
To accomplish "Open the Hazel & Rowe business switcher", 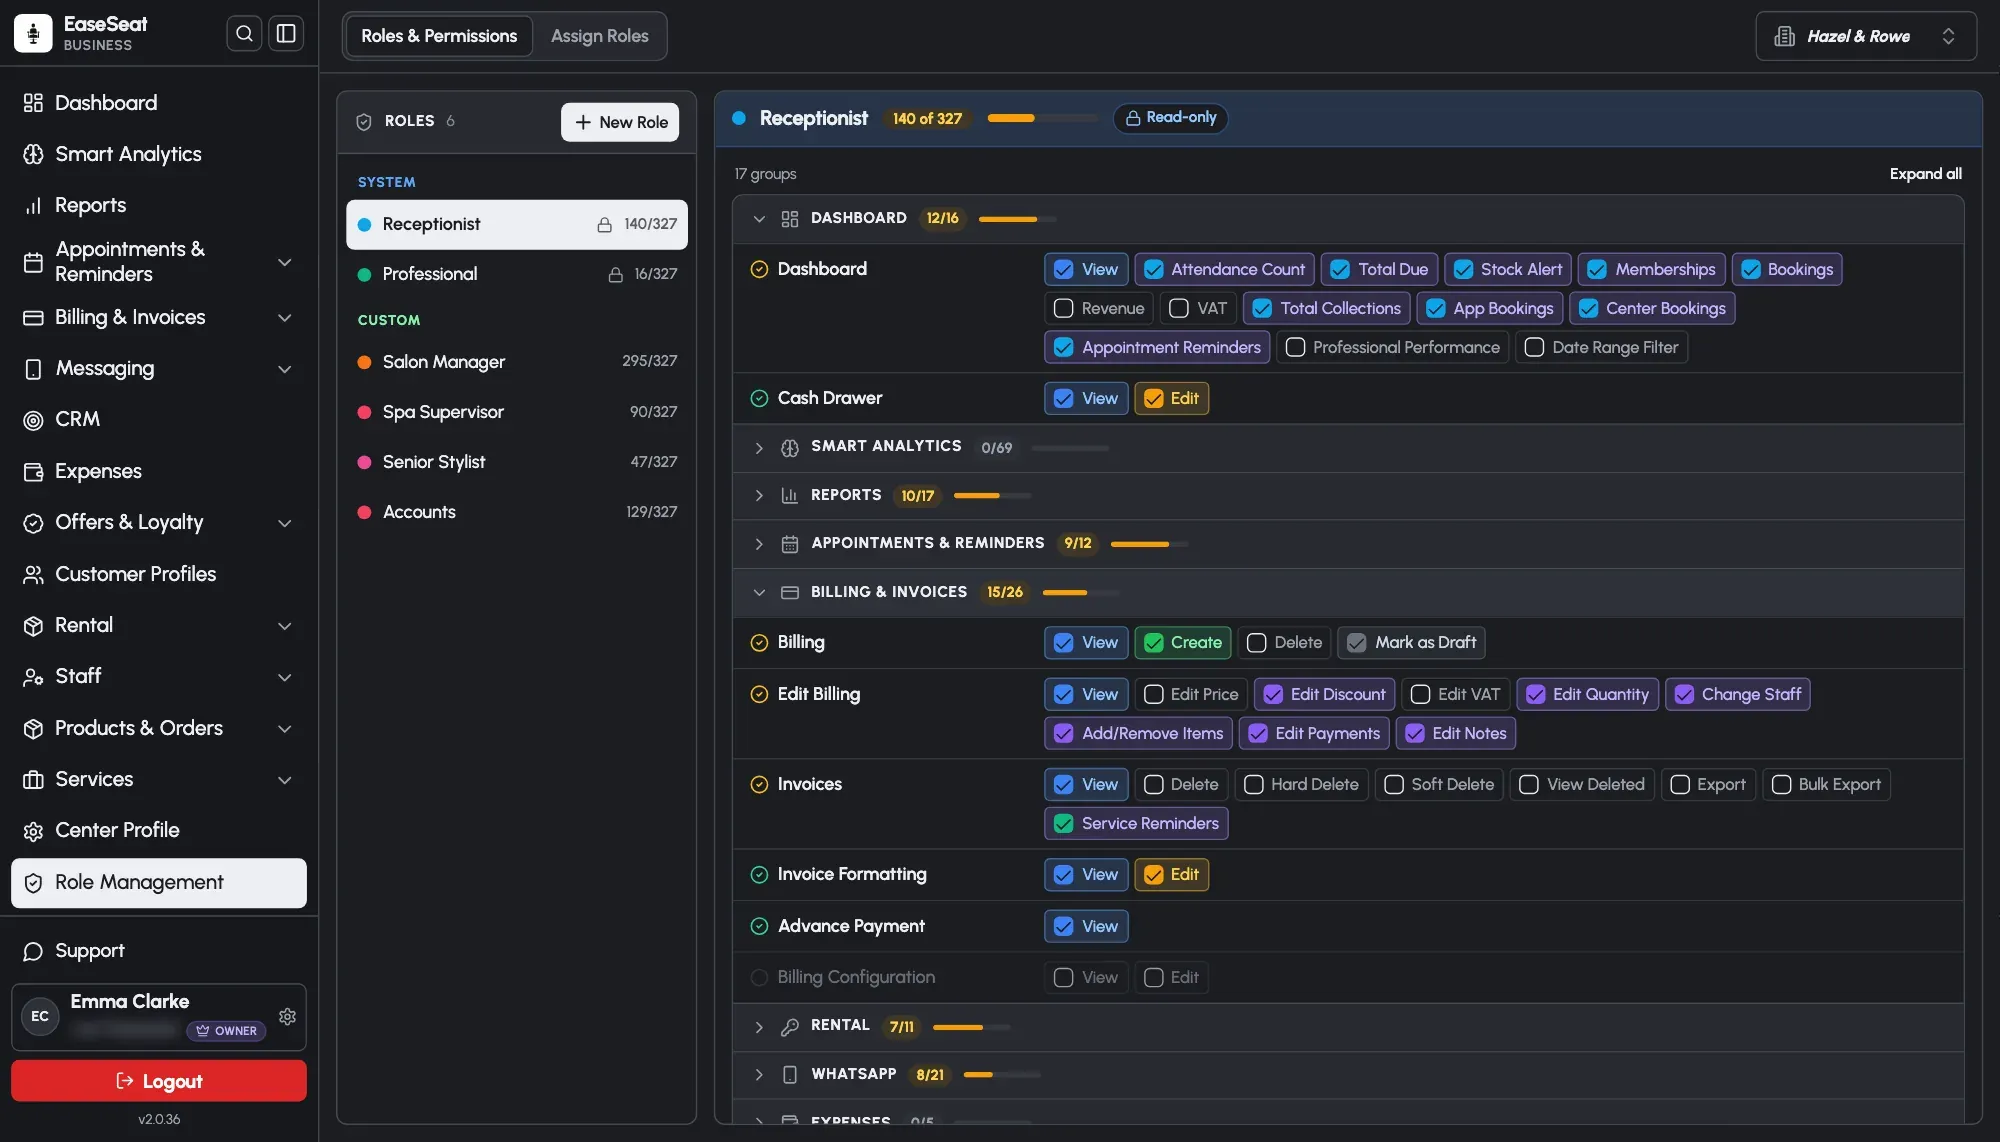I will click(x=1866, y=36).
